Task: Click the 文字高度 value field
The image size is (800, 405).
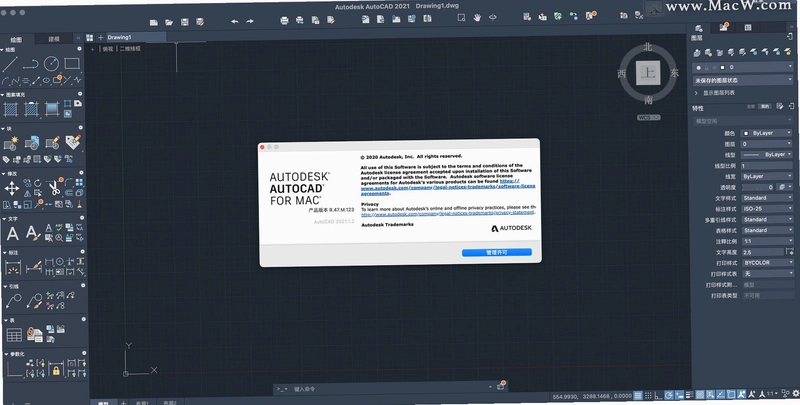Action: click(x=762, y=252)
